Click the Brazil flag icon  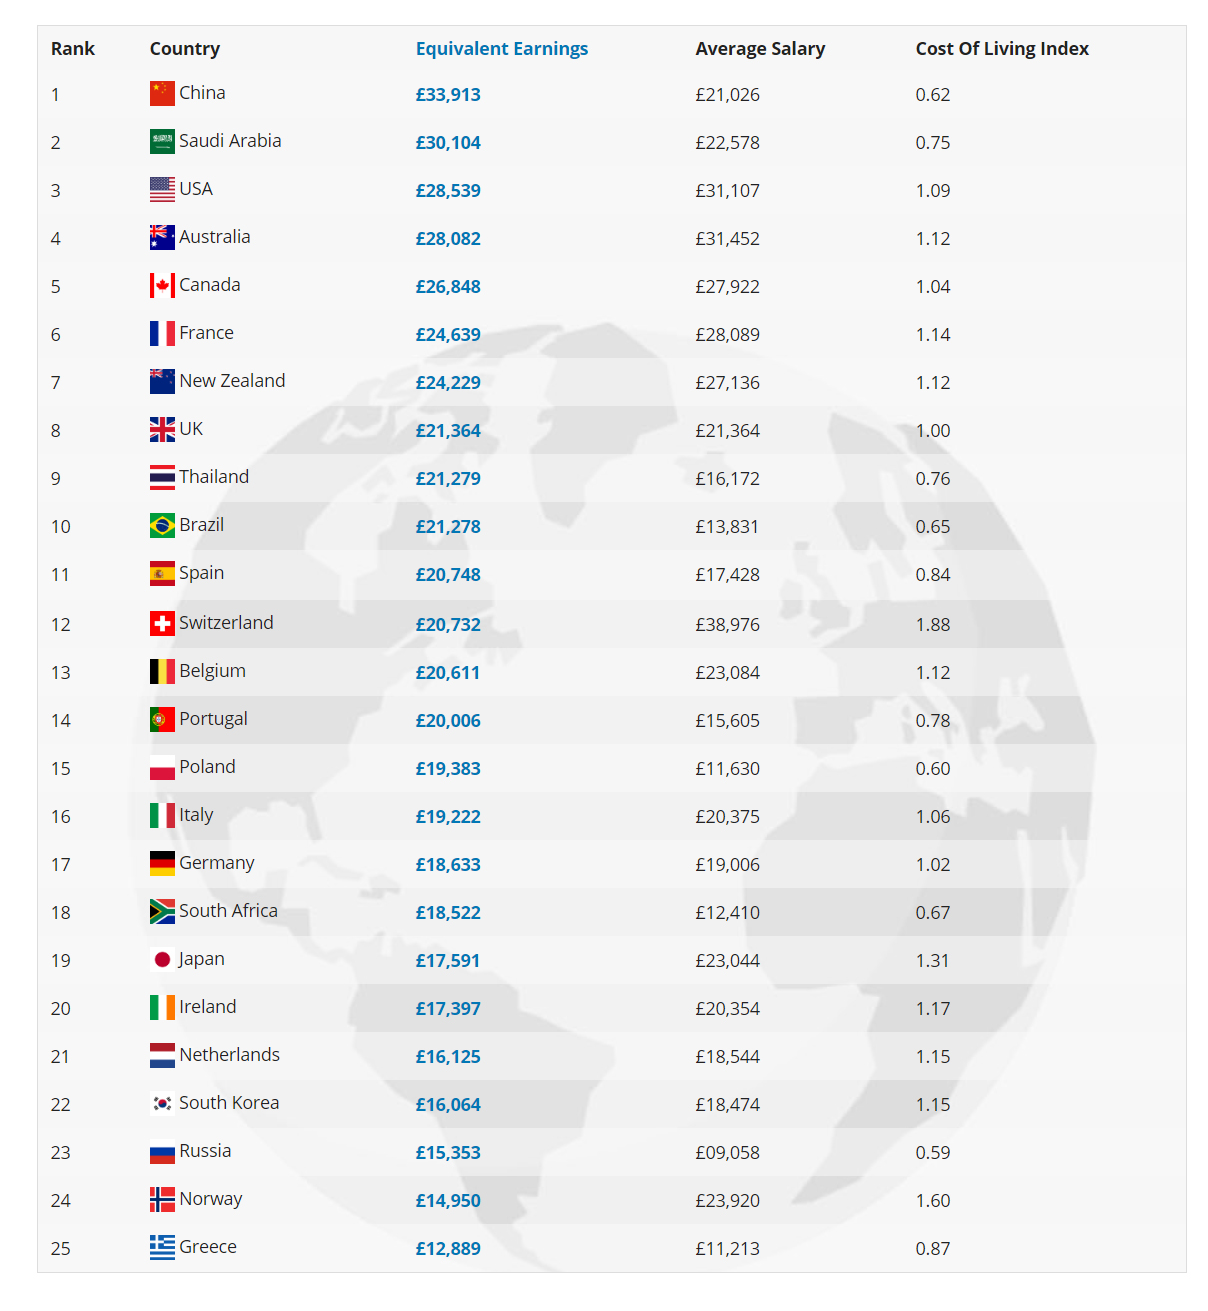click(x=162, y=525)
